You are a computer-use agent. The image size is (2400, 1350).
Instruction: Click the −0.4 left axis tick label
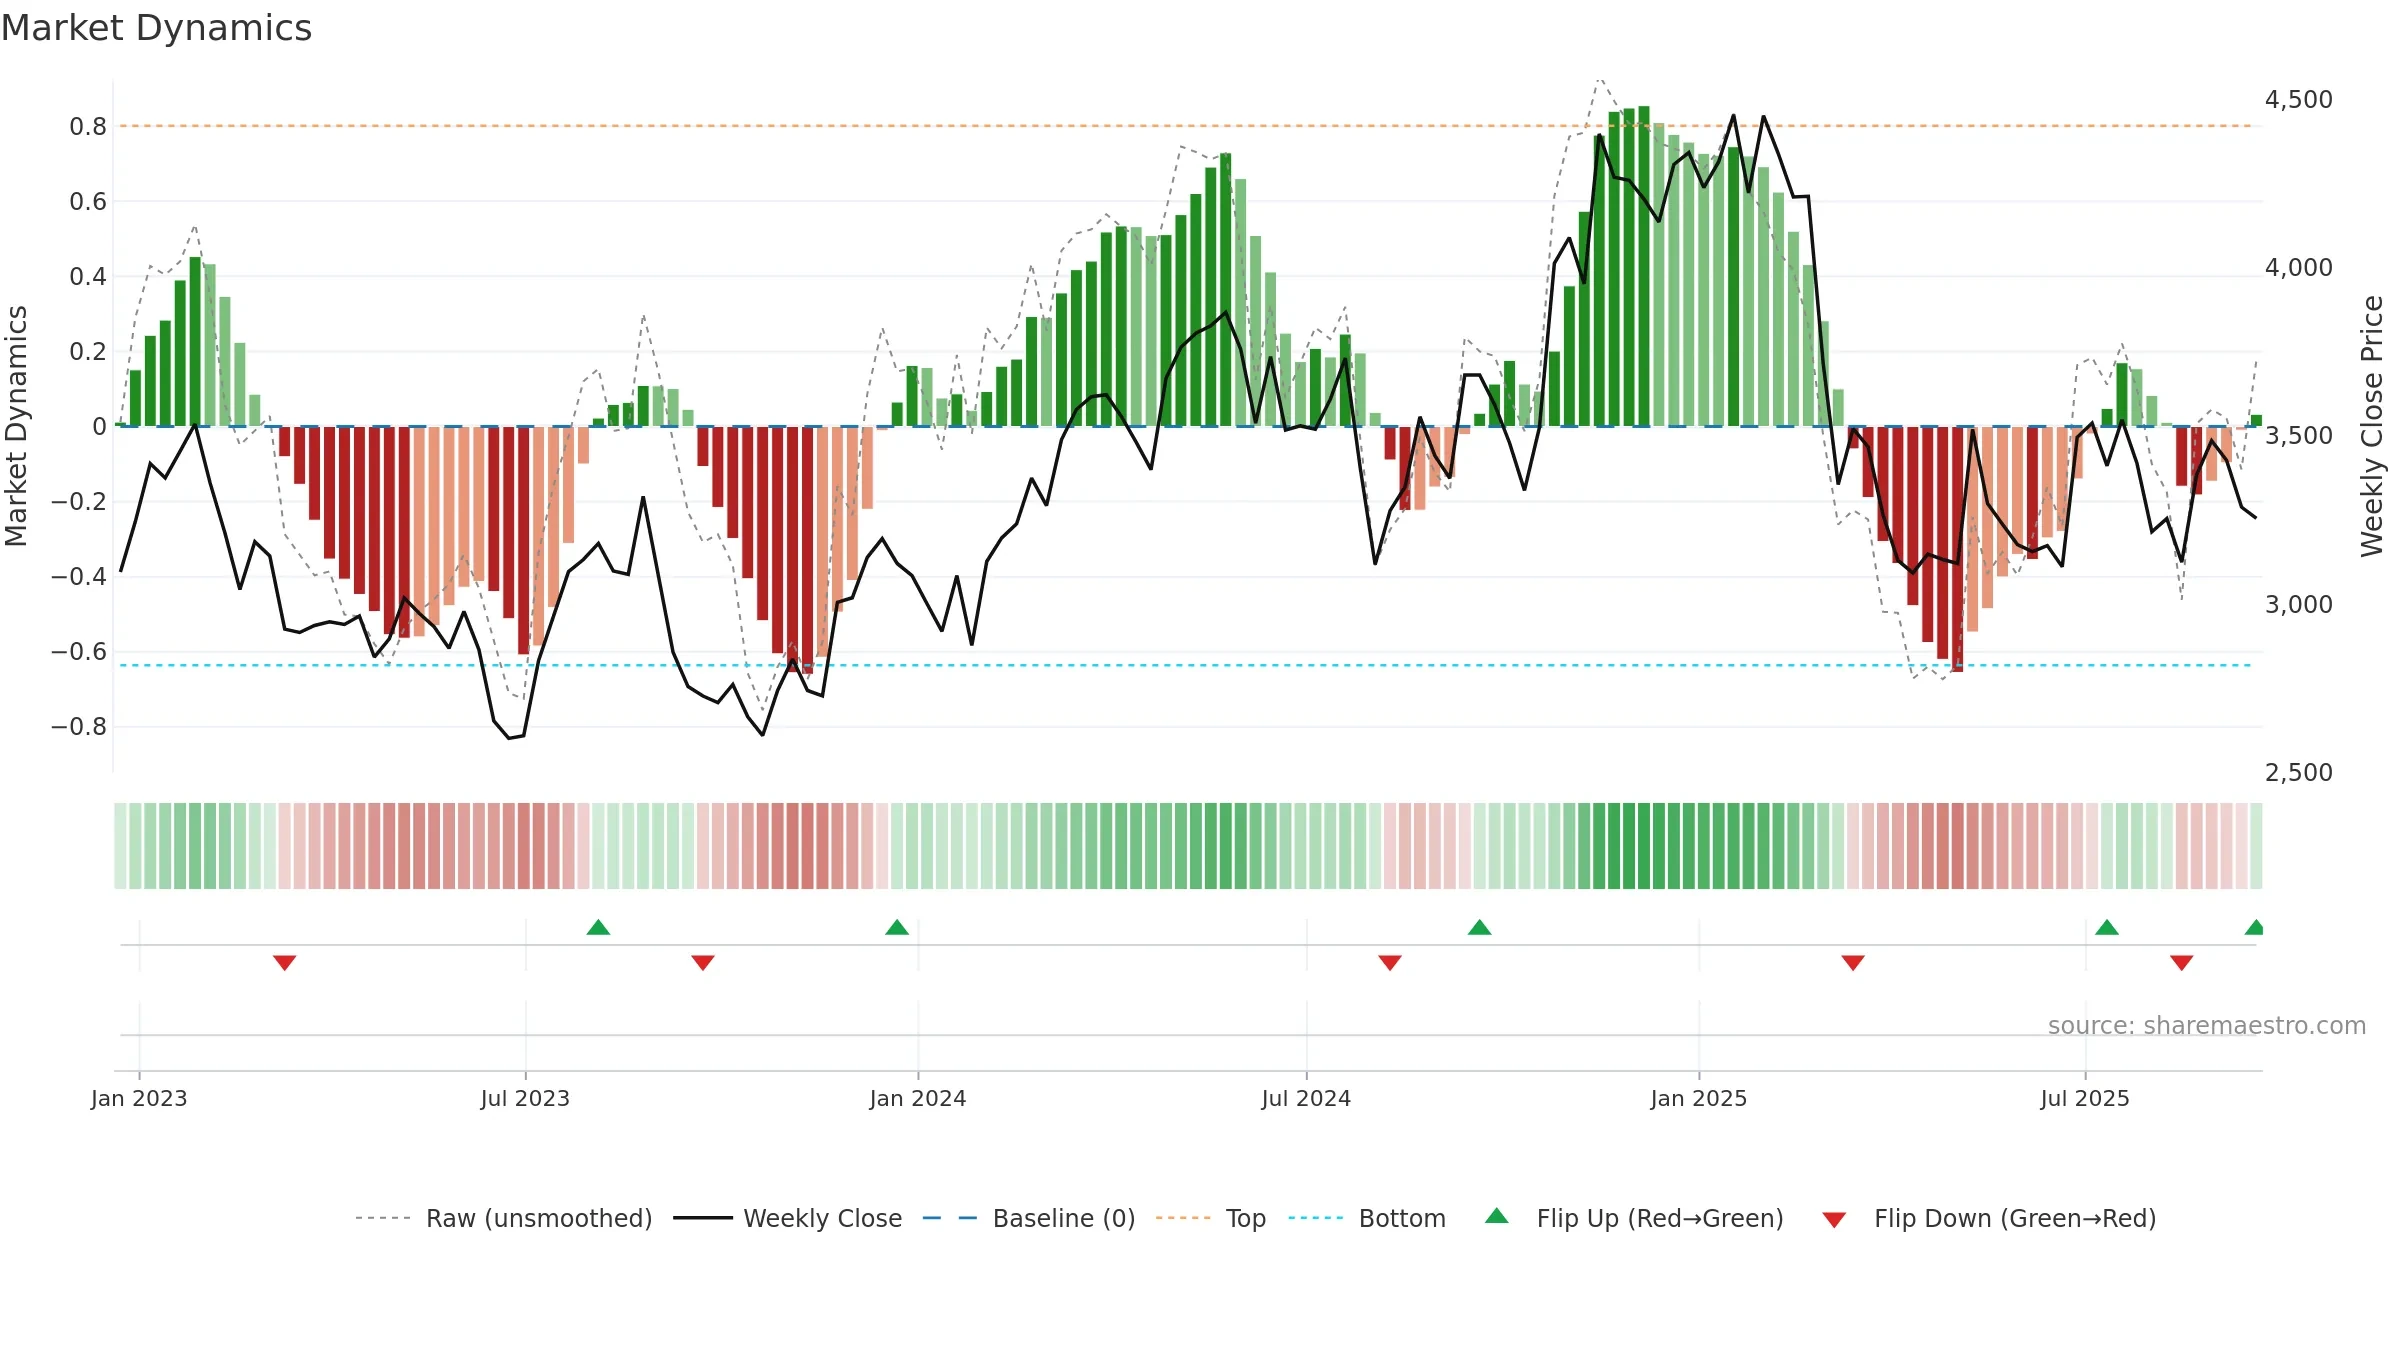point(79,576)
